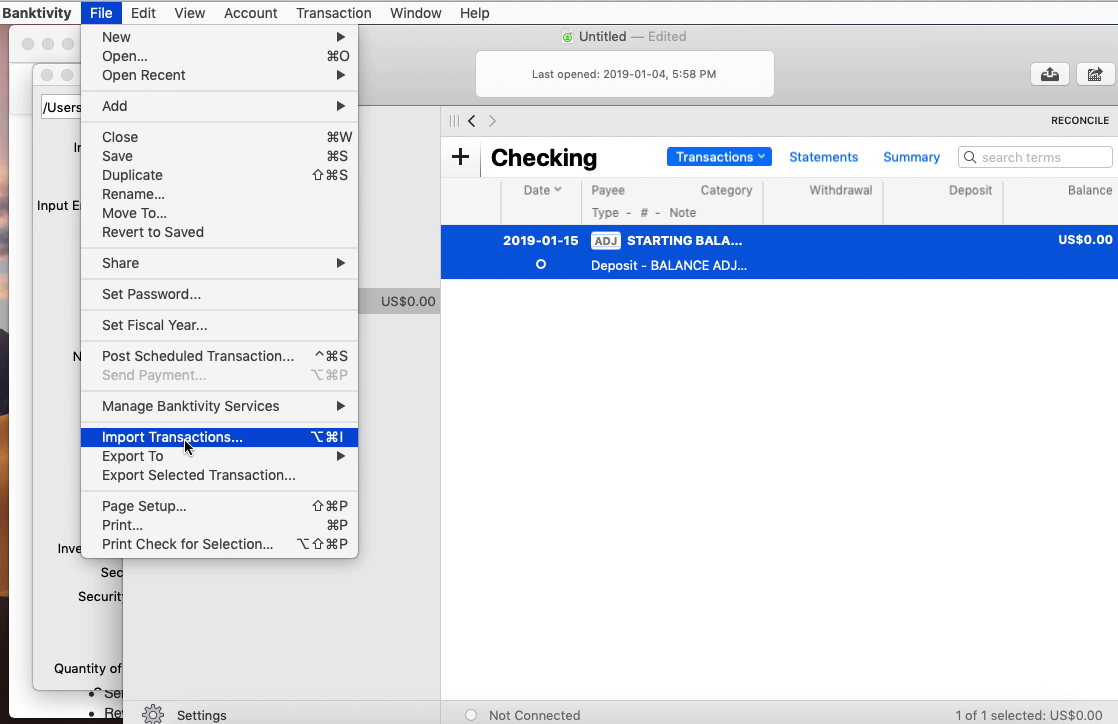
Task: Click the share report toolbar icon
Action: (x=1095, y=74)
